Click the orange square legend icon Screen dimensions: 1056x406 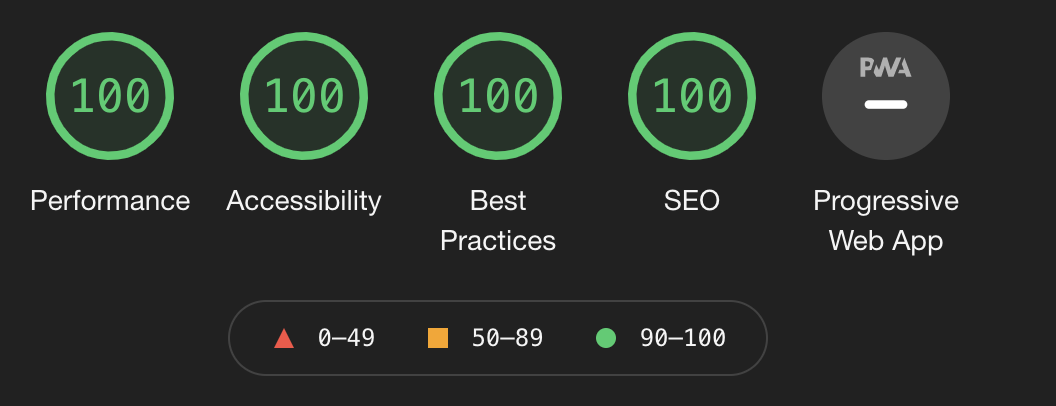pos(438,338)
